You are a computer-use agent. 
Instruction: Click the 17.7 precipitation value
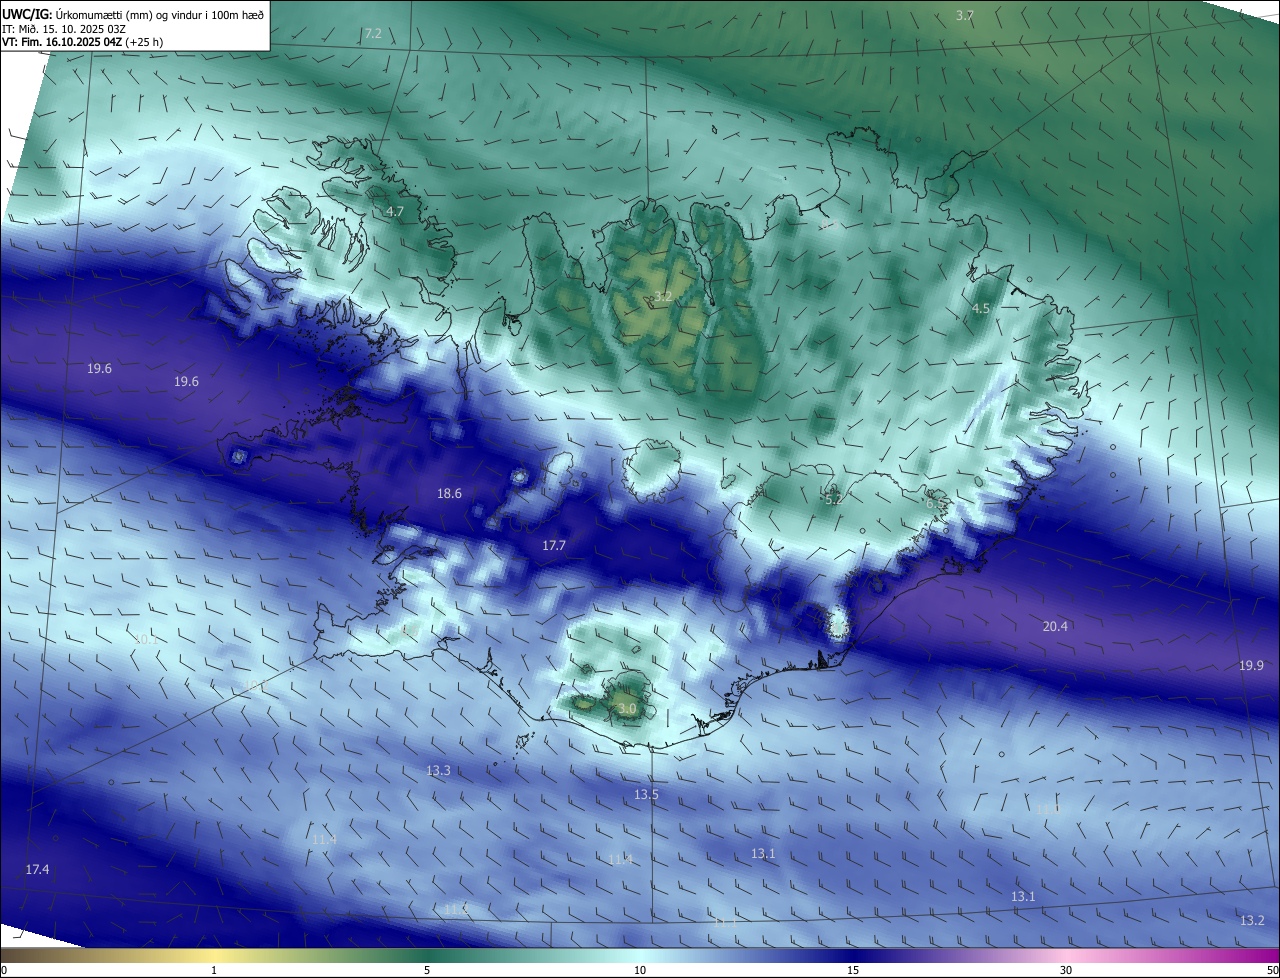point(554,545)
